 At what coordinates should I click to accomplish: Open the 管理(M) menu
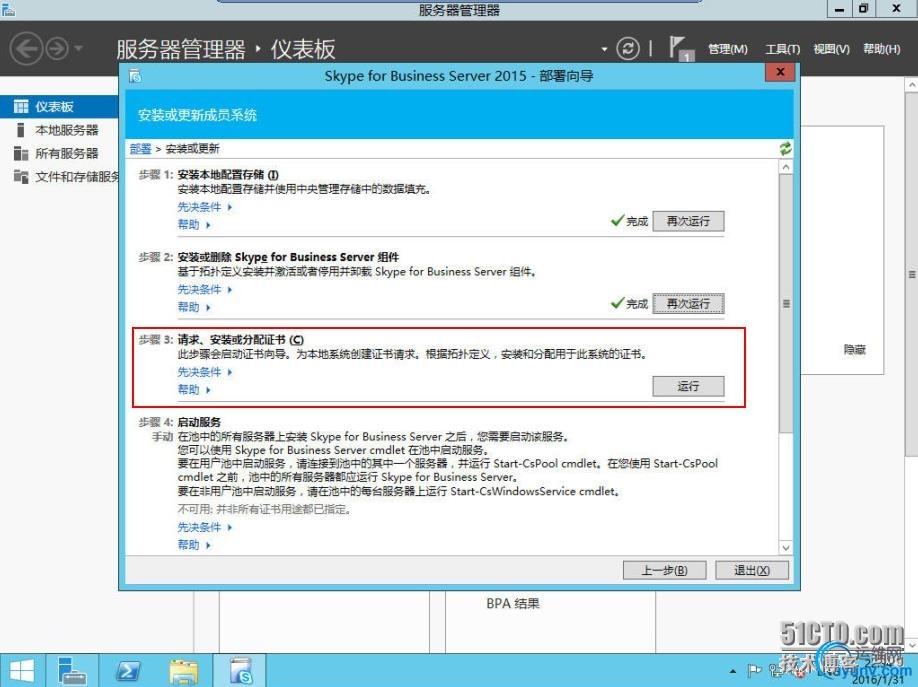pos(728,49)
